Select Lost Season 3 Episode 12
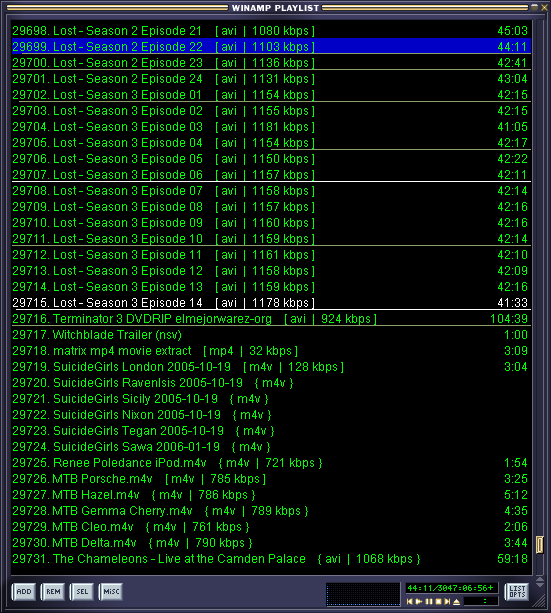 (271, 271)
